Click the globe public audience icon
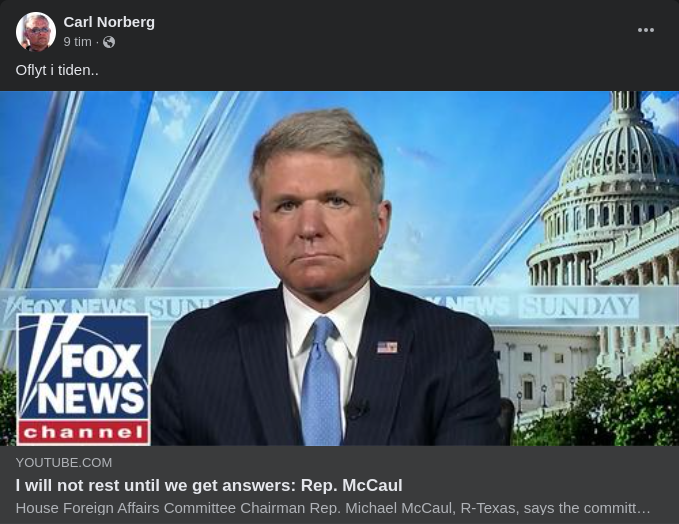 (x=109, y=42)
